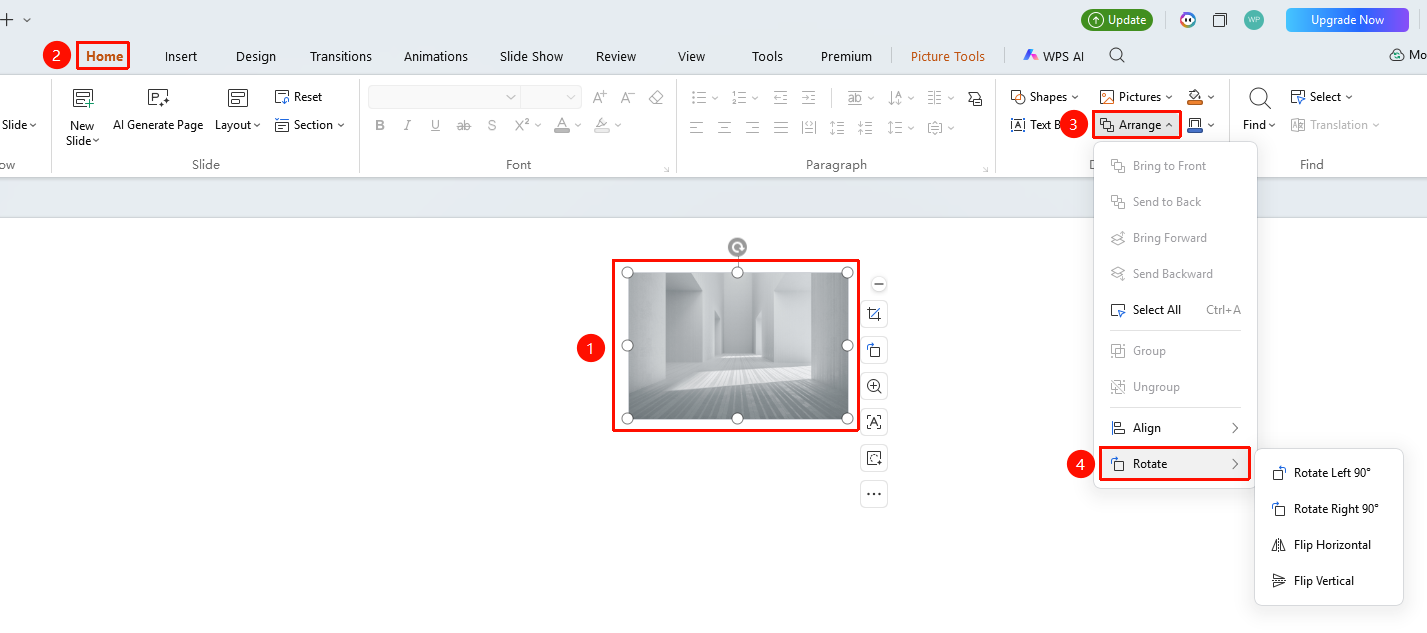Open the three-dots more options beside the picture
This screenshot has width=1427, height=633.
(874, 494)
